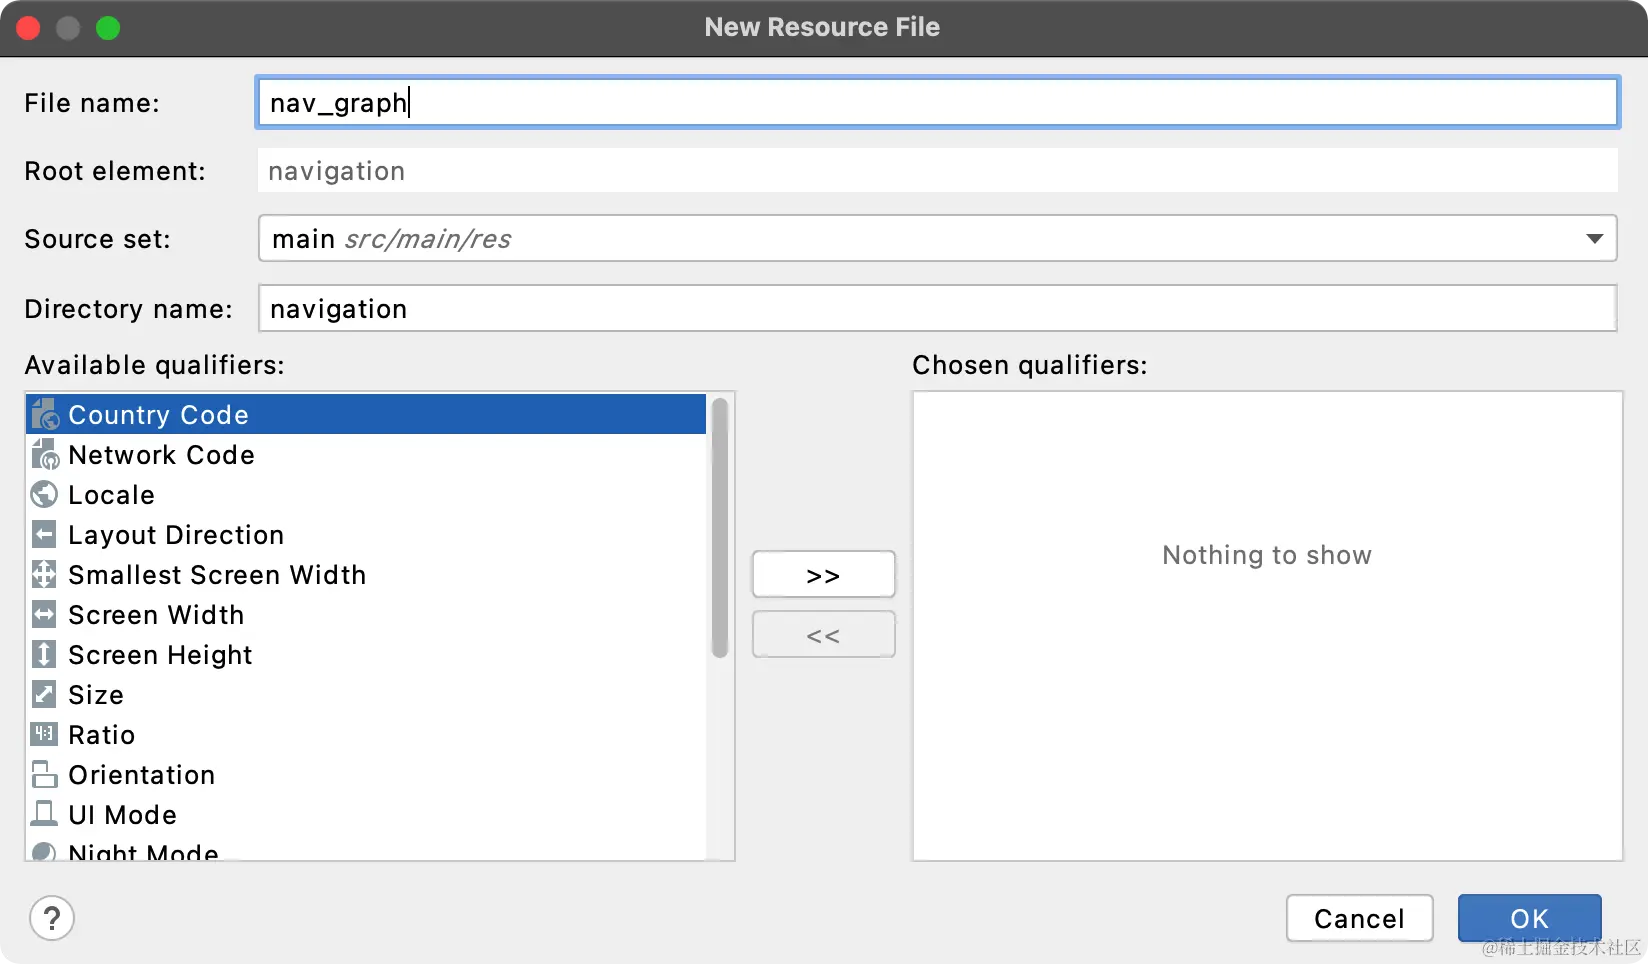Click the Smallest Screen Width icon

(44, 574)
